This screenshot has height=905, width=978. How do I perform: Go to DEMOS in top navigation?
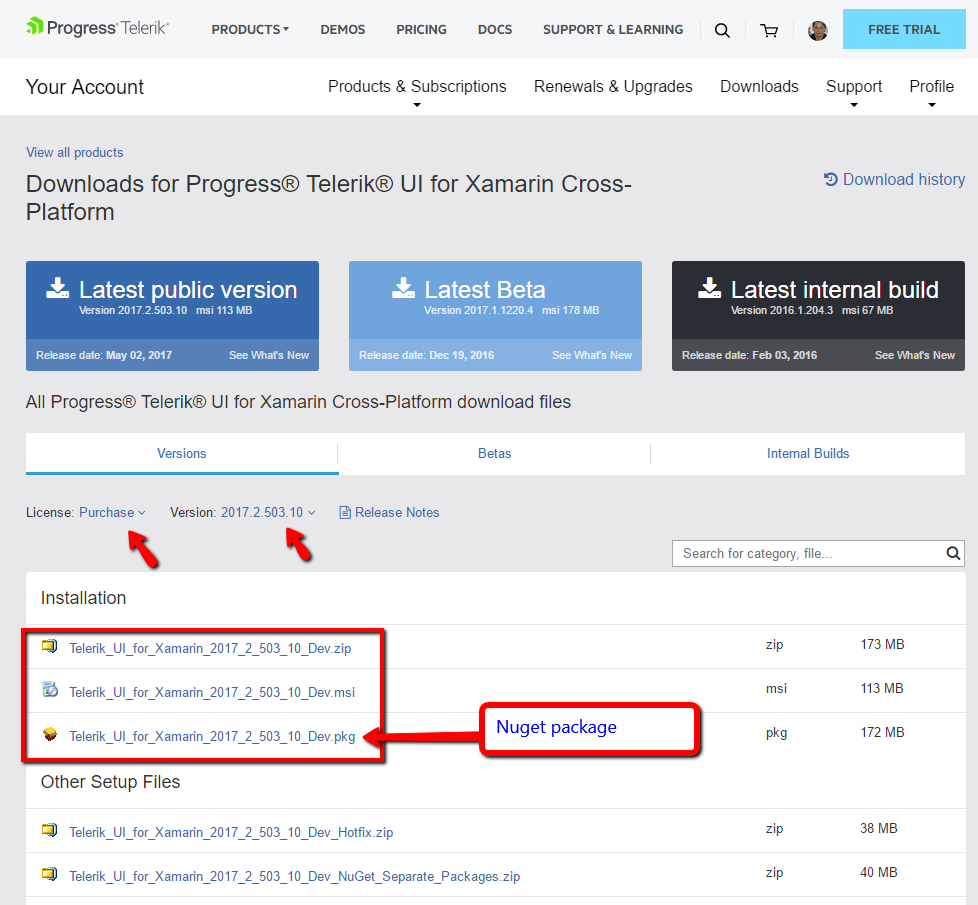pyautogui.click(x=343, y=29)
